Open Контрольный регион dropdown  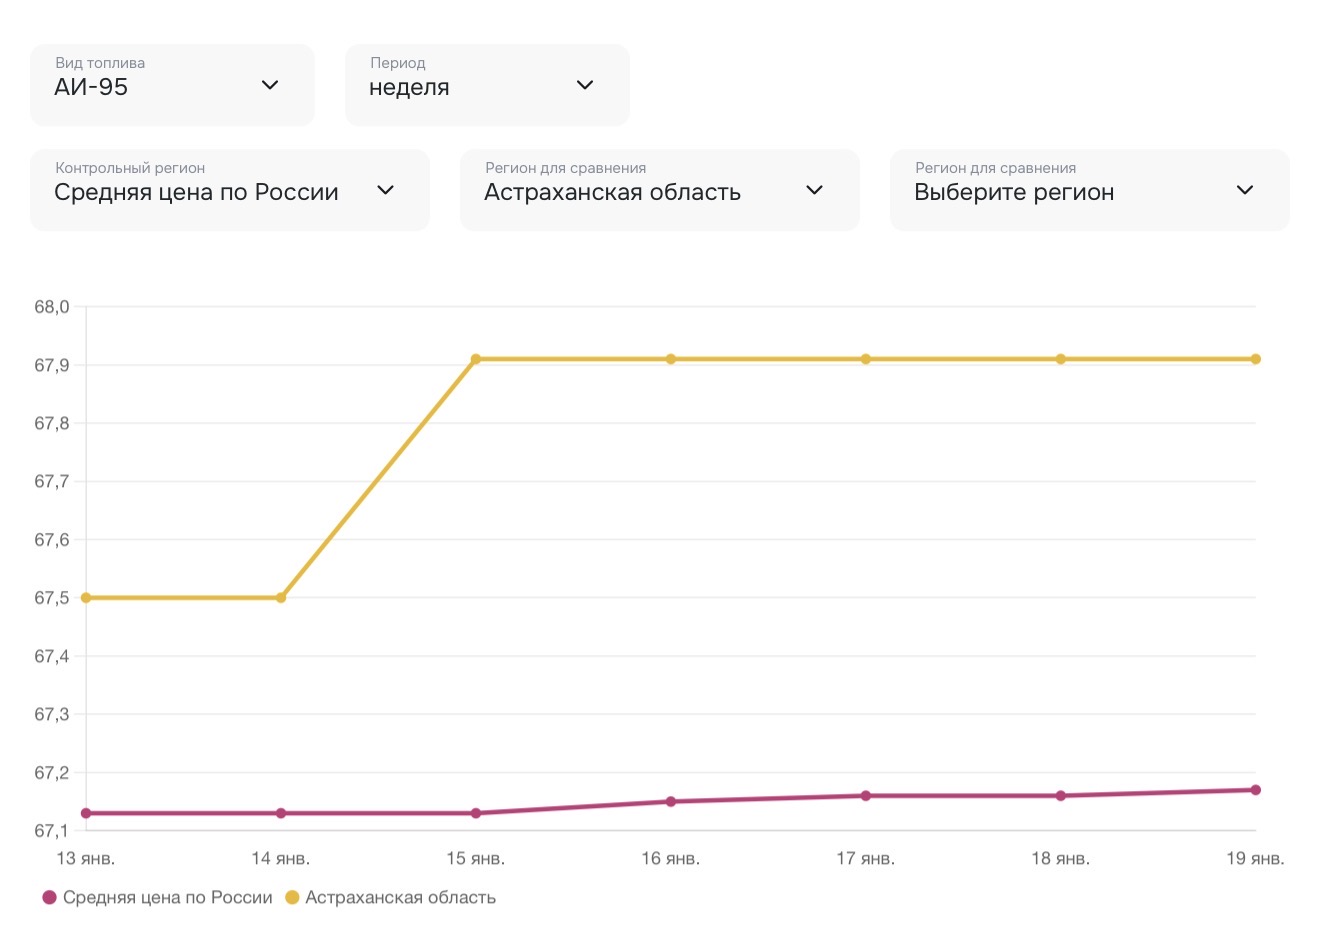tap(229, 191)
